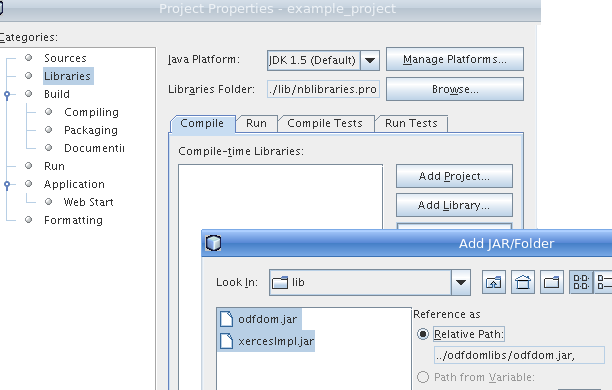612x390 pixels.
Task: Open the Compile Tests tab
Action: (325, 123)
